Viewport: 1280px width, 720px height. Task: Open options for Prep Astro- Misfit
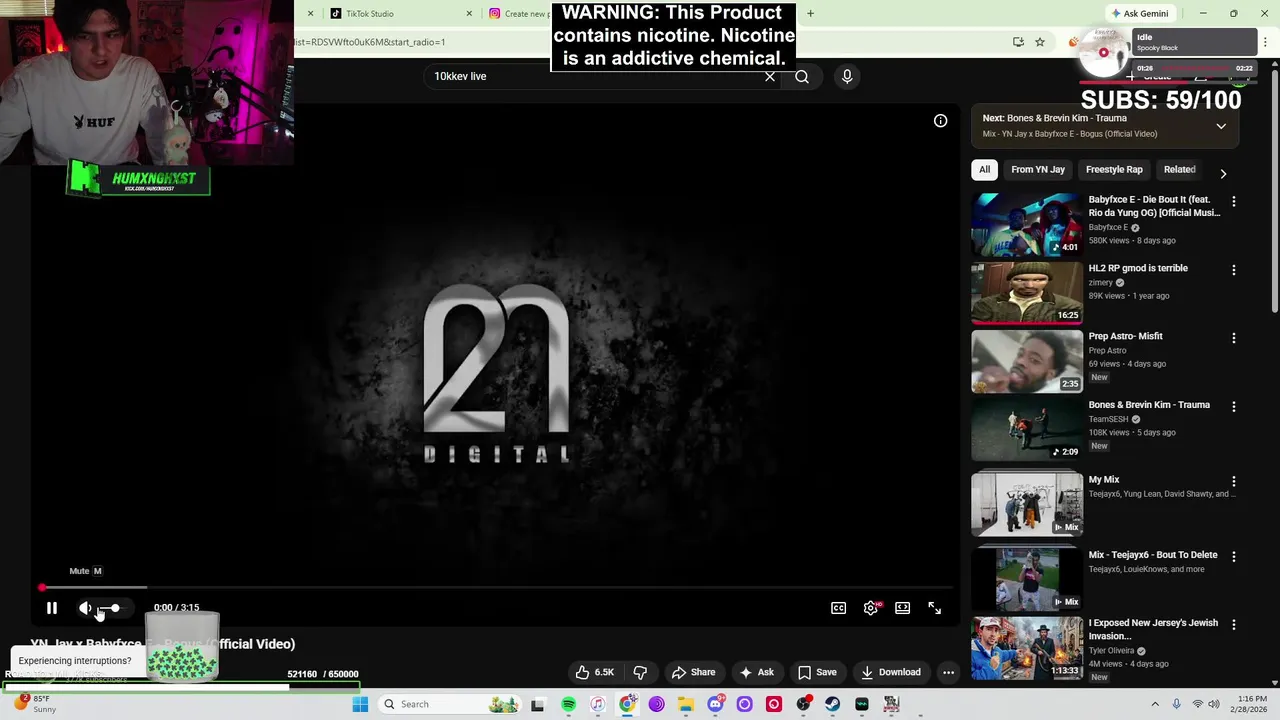tap(1233, 338)
